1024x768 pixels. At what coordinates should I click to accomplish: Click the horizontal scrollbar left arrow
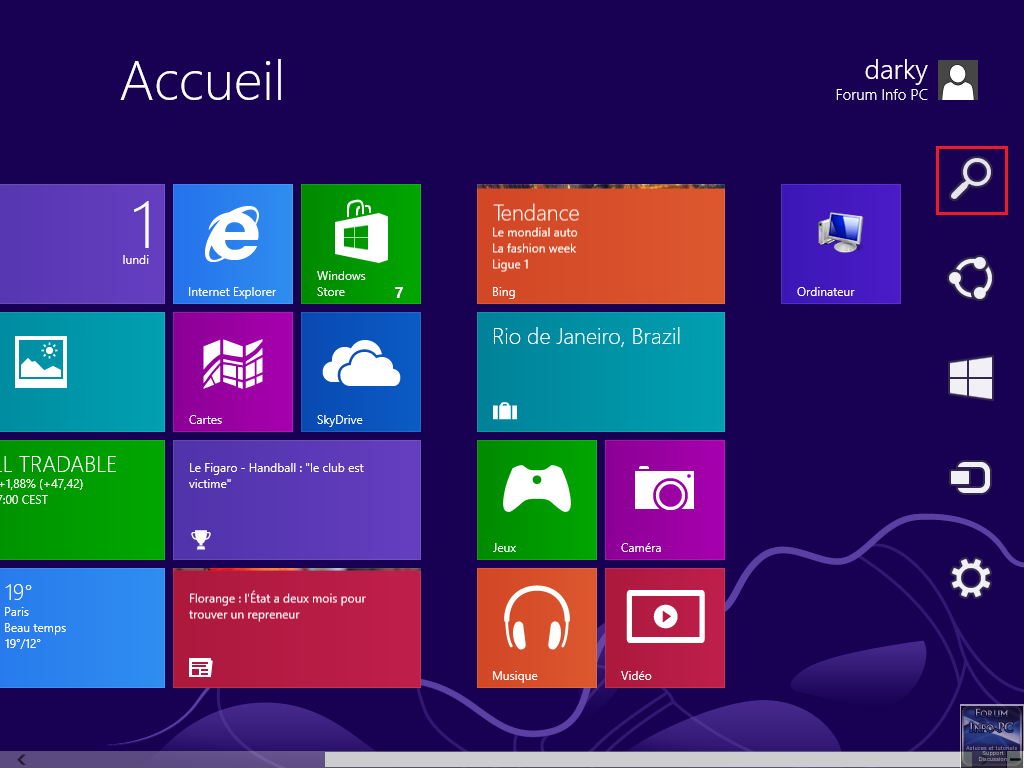[x=22, y=760]
